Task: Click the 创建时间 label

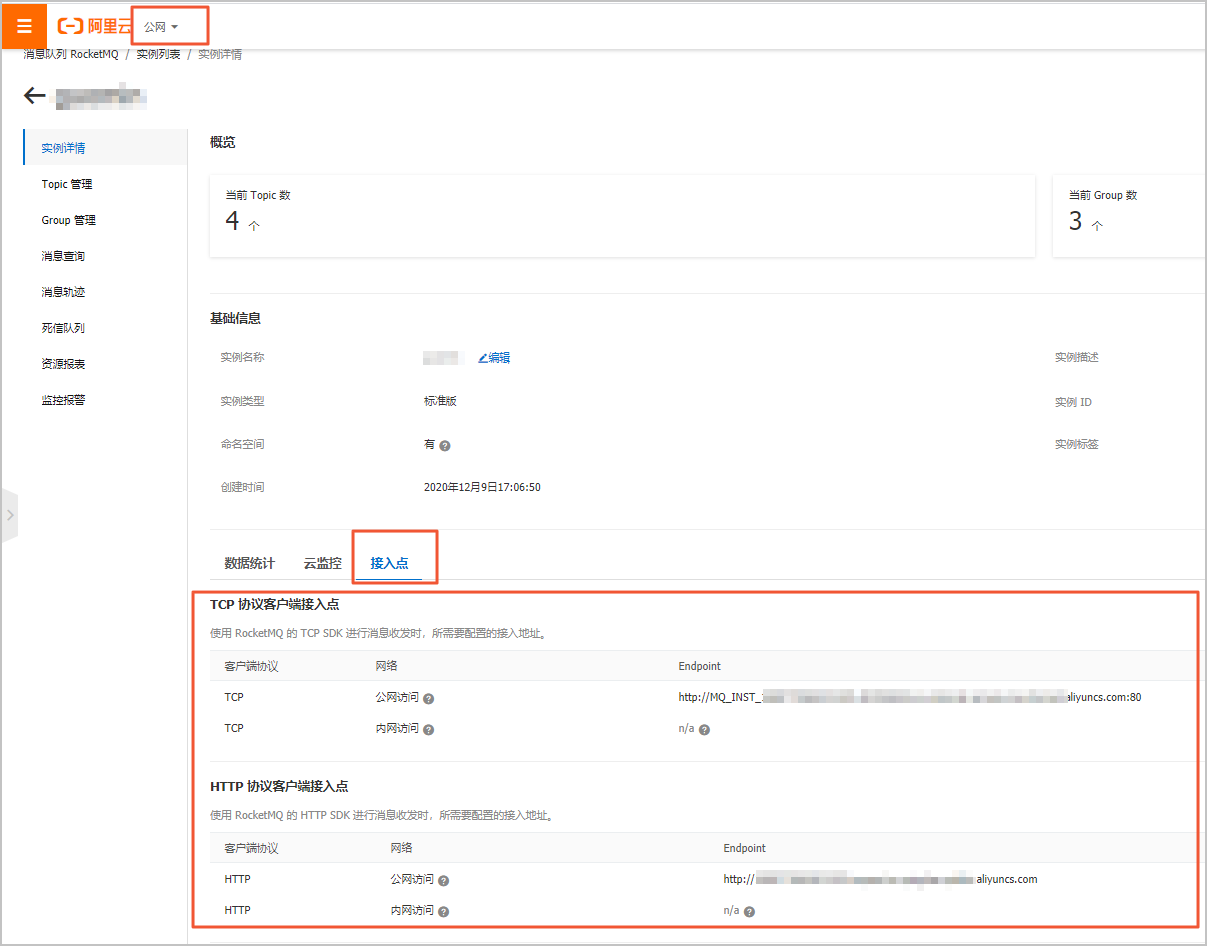Action: 242,487
